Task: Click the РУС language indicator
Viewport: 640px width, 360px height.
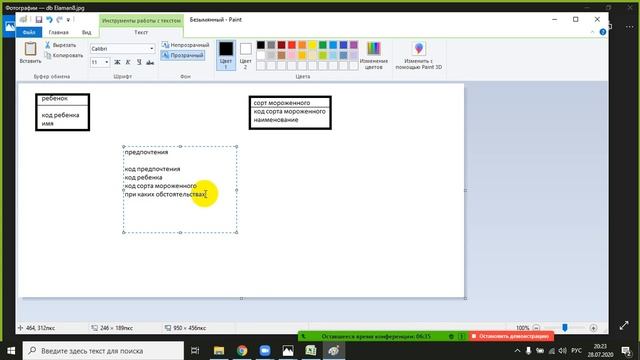Action: (x=576, y=351)
